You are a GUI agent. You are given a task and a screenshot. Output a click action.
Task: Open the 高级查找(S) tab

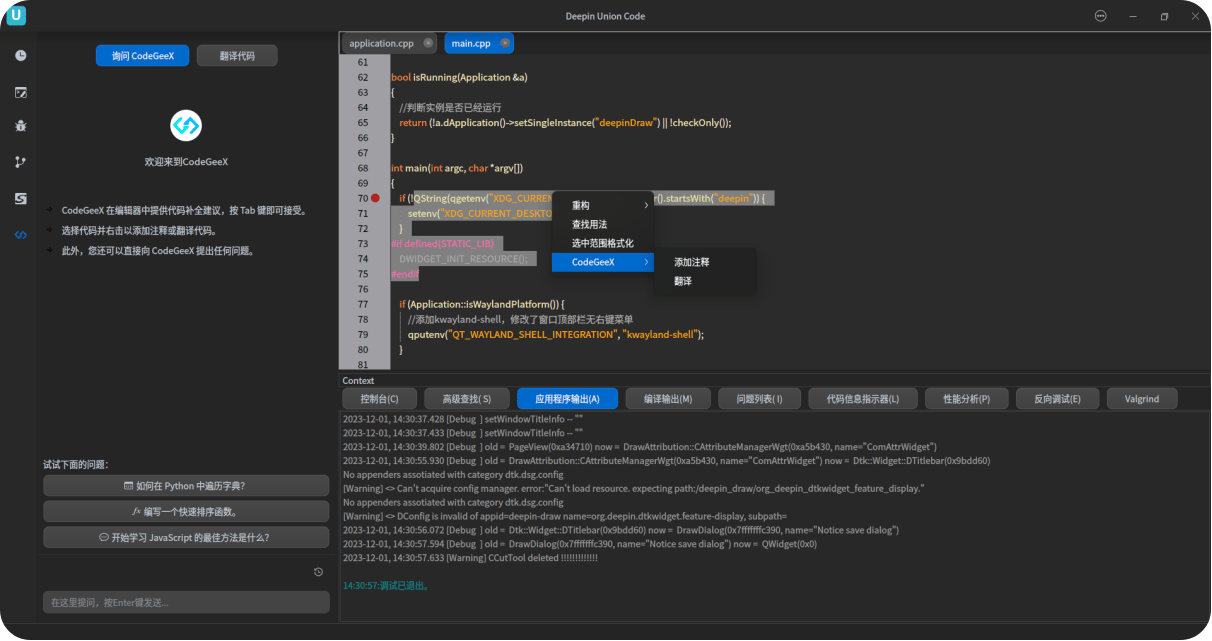click(467, 399)
